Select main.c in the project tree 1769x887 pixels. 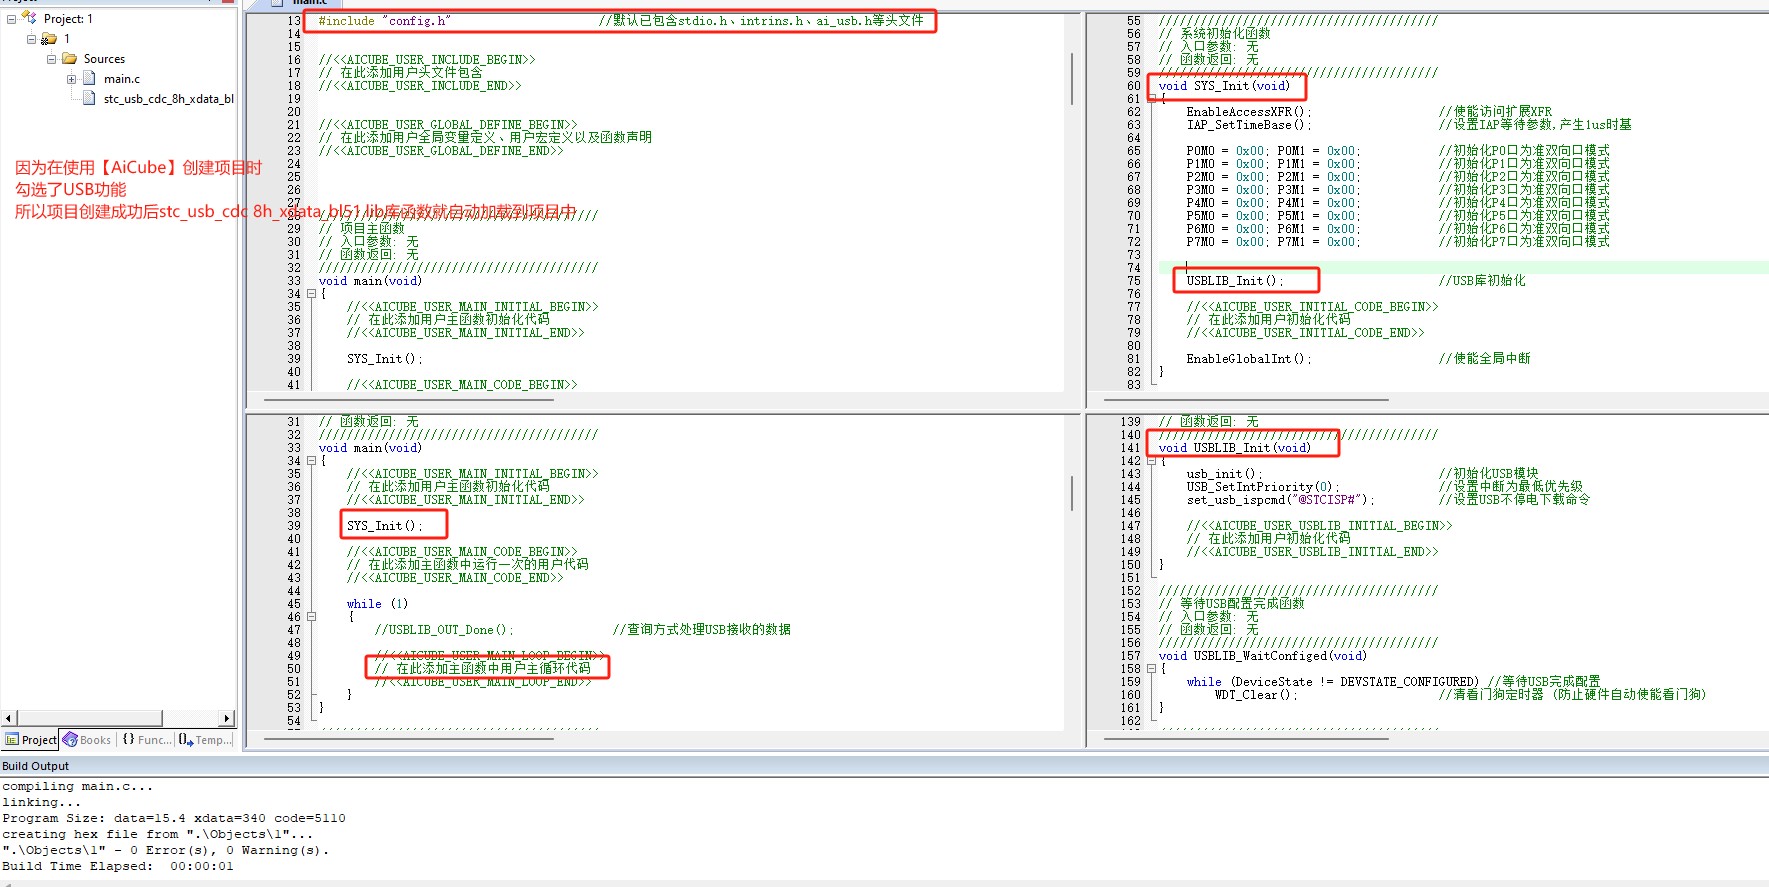[122, 79]
